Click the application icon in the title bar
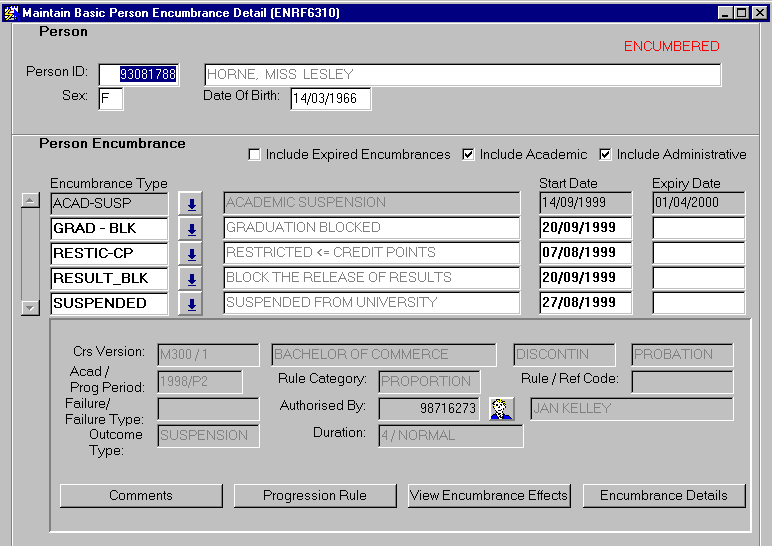 coord(11,12)
